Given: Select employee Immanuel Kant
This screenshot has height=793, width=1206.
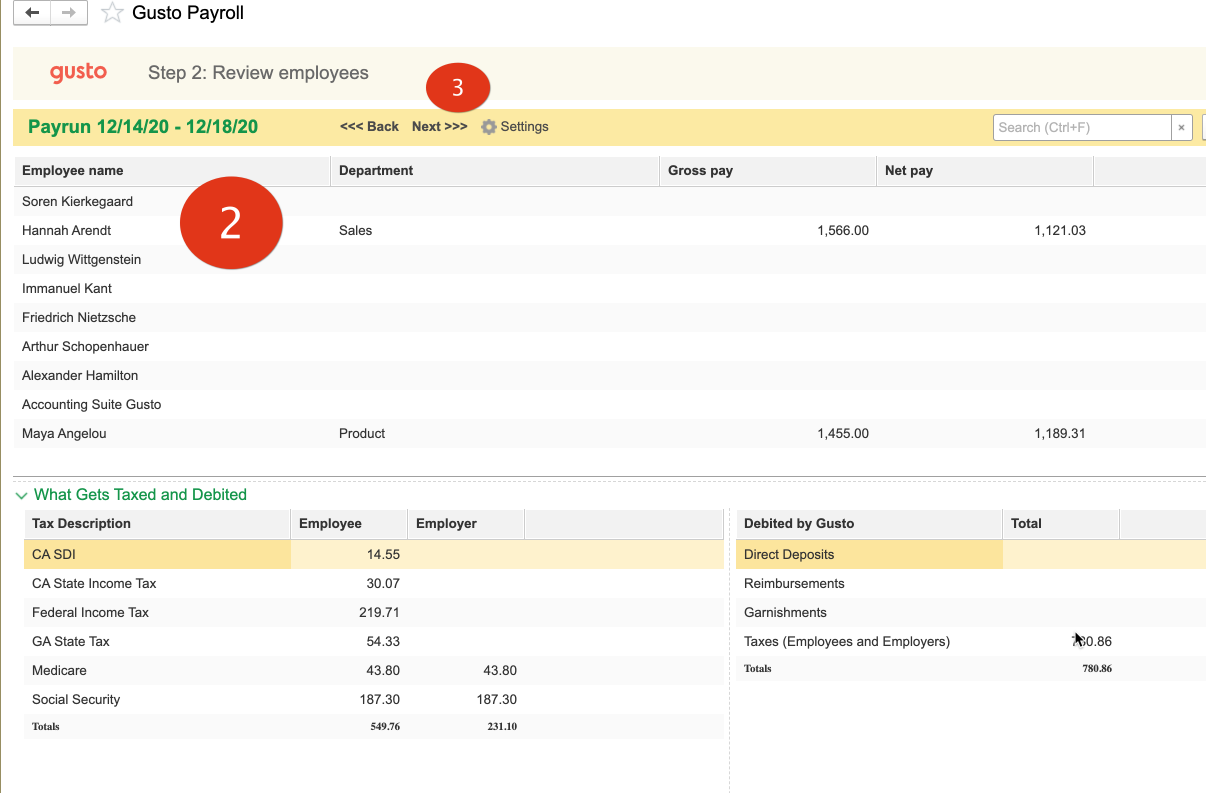Looking at the screenshot, I should [610, 288].
